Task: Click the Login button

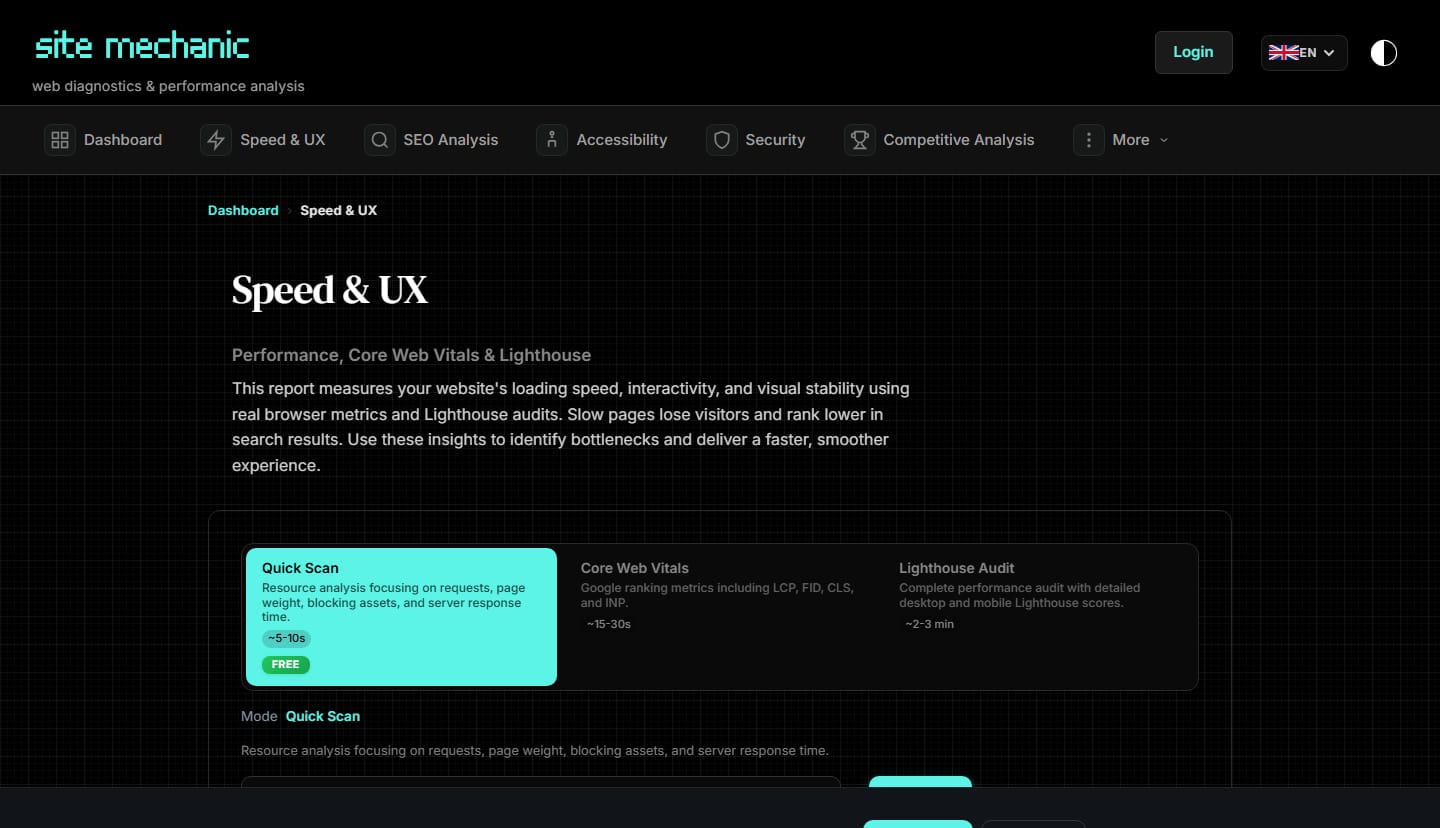Action: 1193,52
